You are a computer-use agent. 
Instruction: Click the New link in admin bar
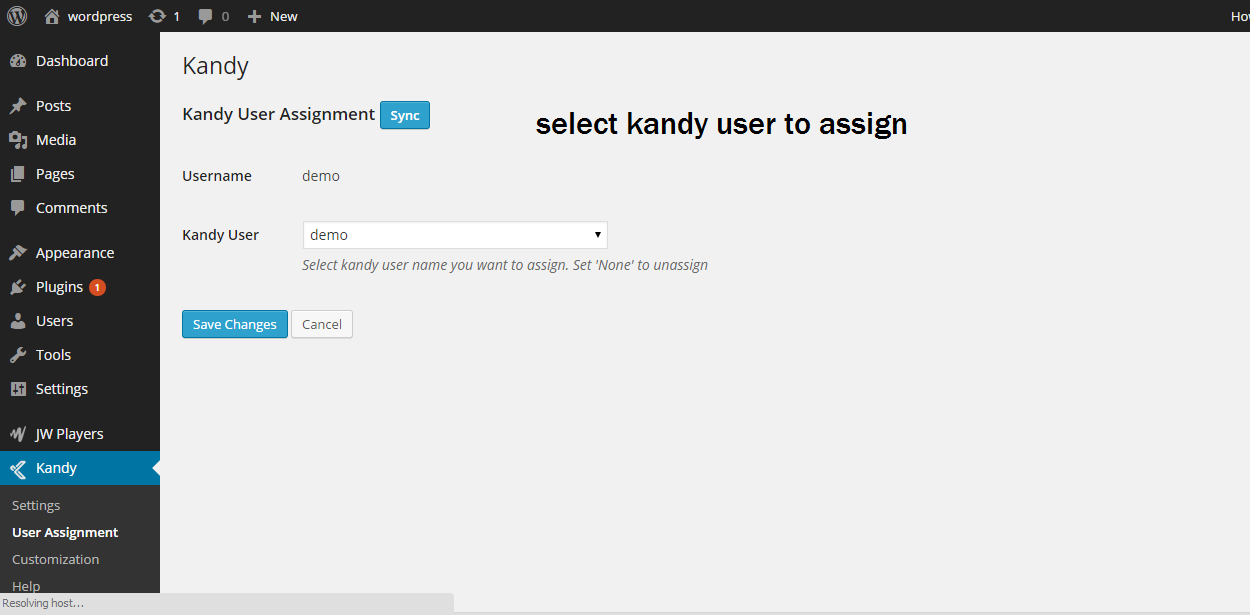click(x=284, y=16)
